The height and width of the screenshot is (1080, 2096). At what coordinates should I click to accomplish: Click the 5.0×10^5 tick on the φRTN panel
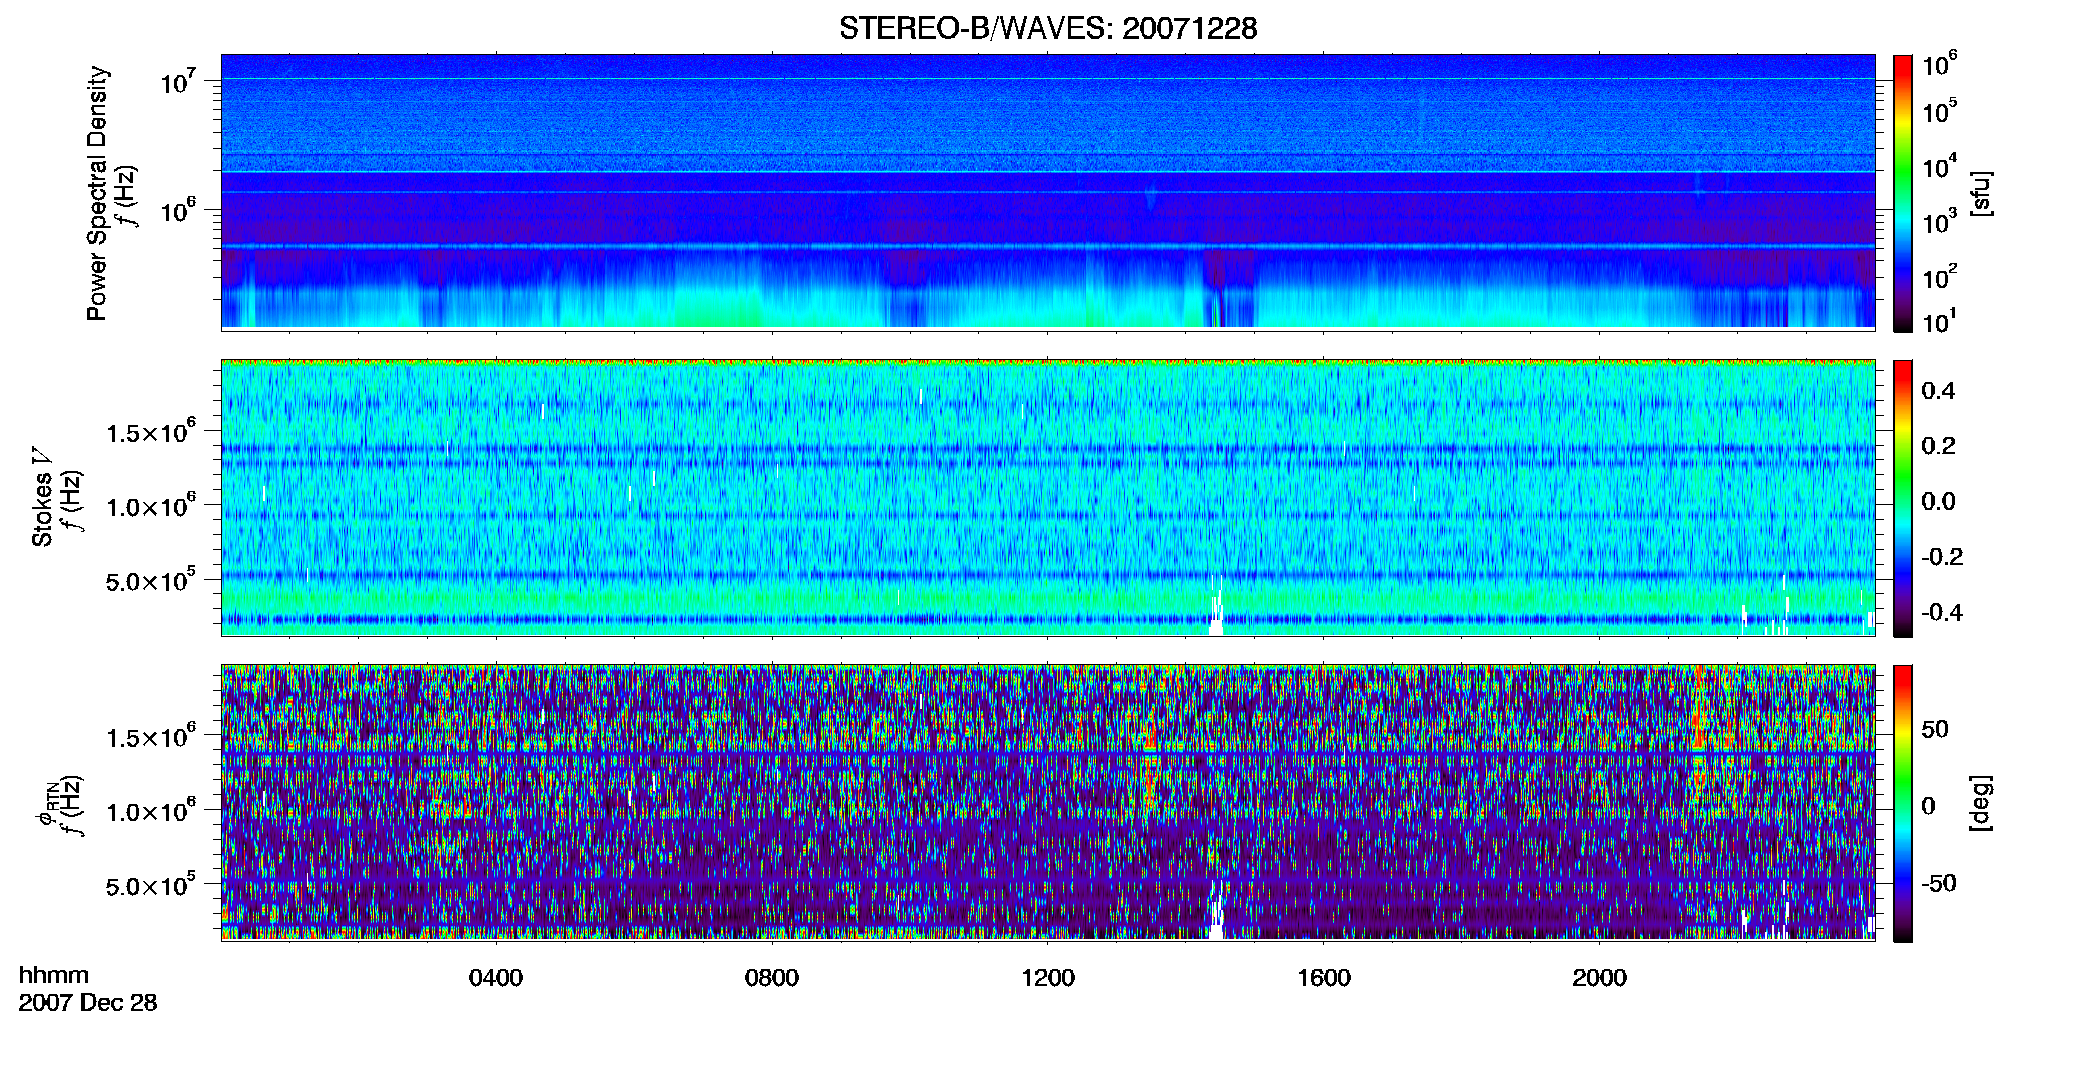pyautogui.click(x=151, y=886)
